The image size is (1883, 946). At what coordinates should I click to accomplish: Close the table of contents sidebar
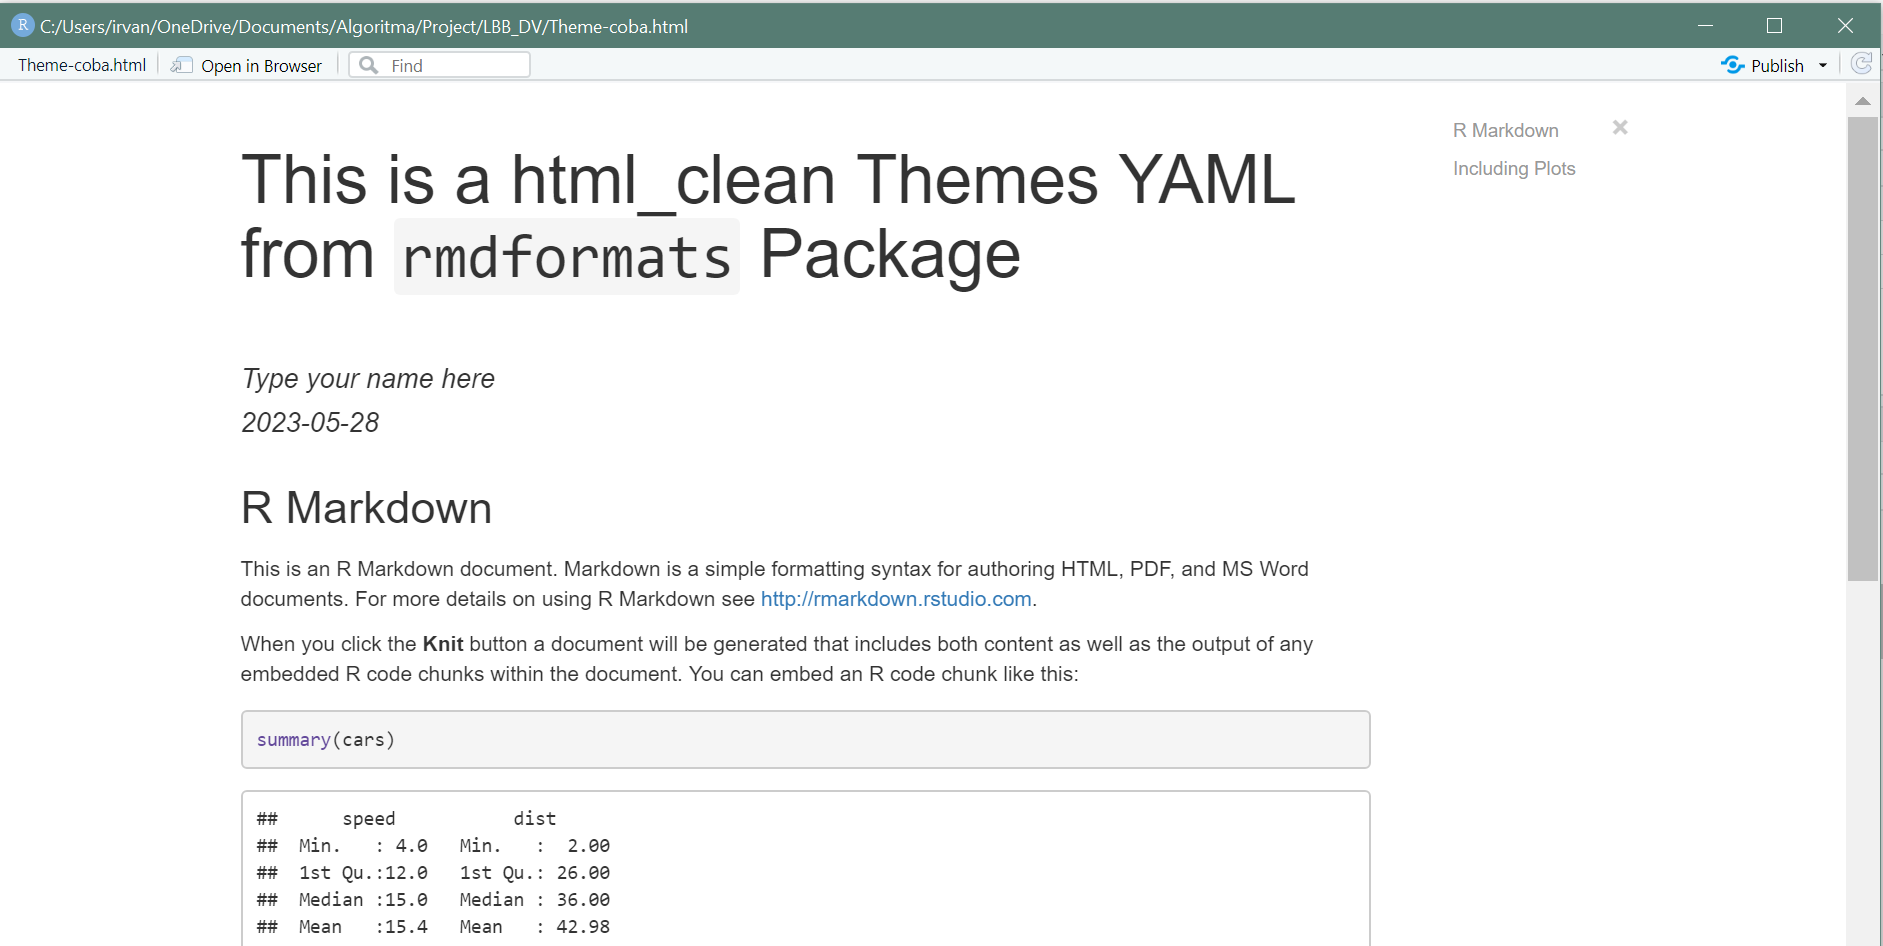point(1620,128)
